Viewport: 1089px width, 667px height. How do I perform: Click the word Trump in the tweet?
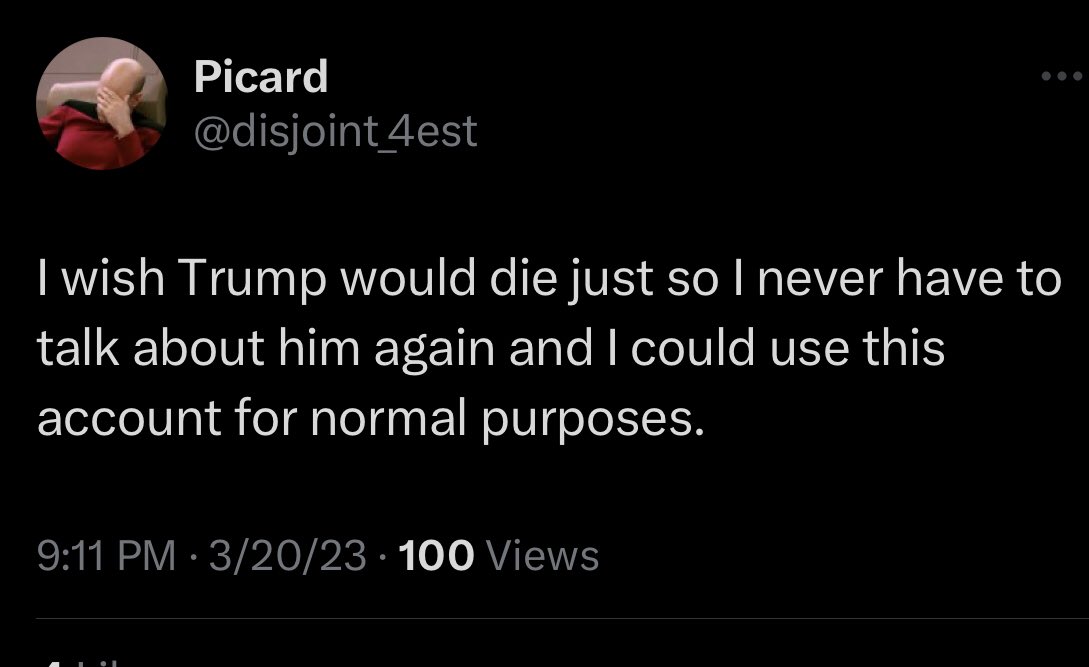pos(244,281)
